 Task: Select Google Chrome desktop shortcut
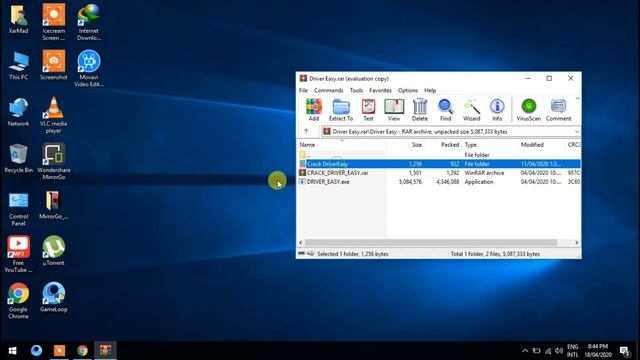[18, 300]
